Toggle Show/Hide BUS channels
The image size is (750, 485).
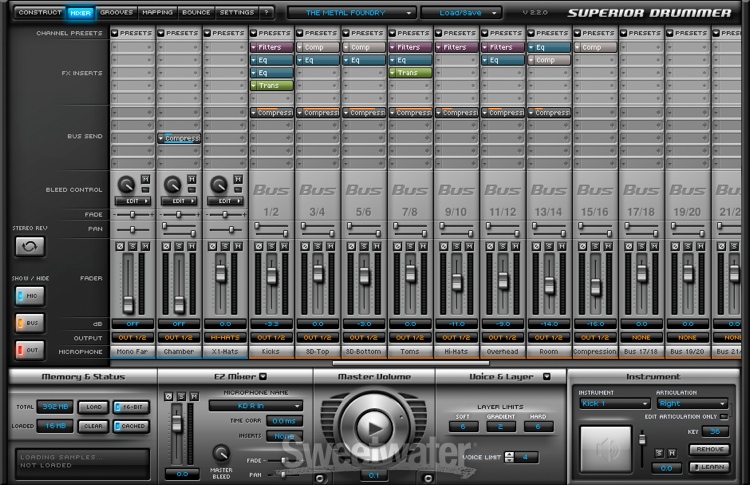coord(31,323)
